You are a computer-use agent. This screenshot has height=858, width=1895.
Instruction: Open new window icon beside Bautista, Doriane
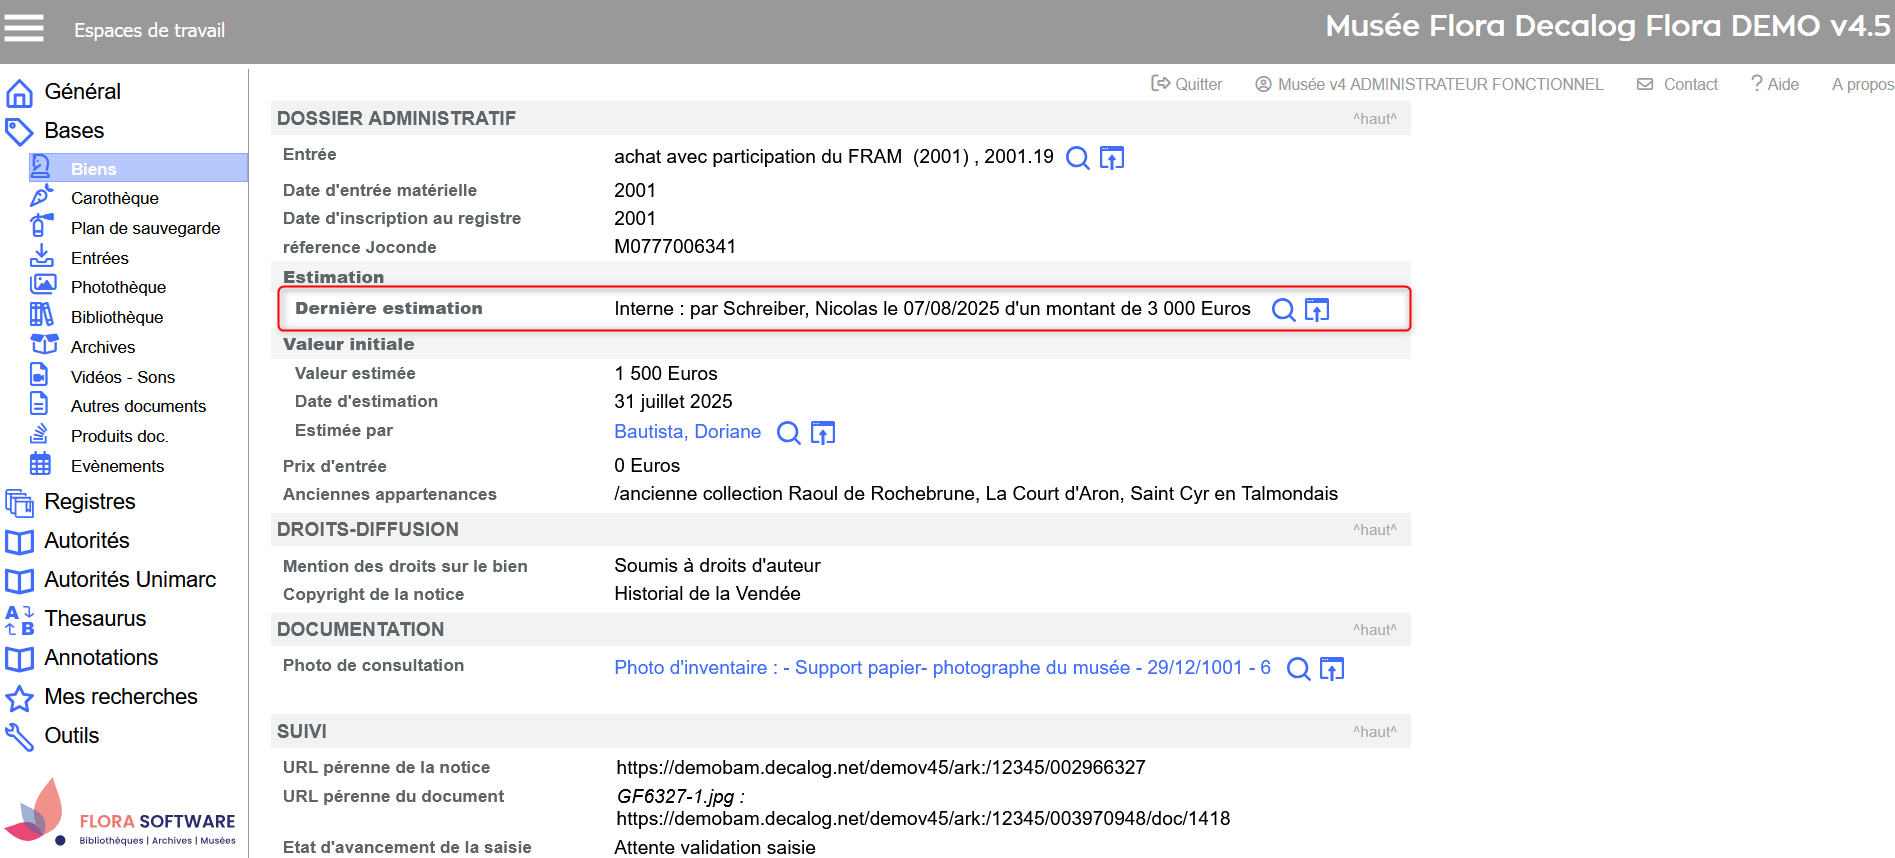822,433
